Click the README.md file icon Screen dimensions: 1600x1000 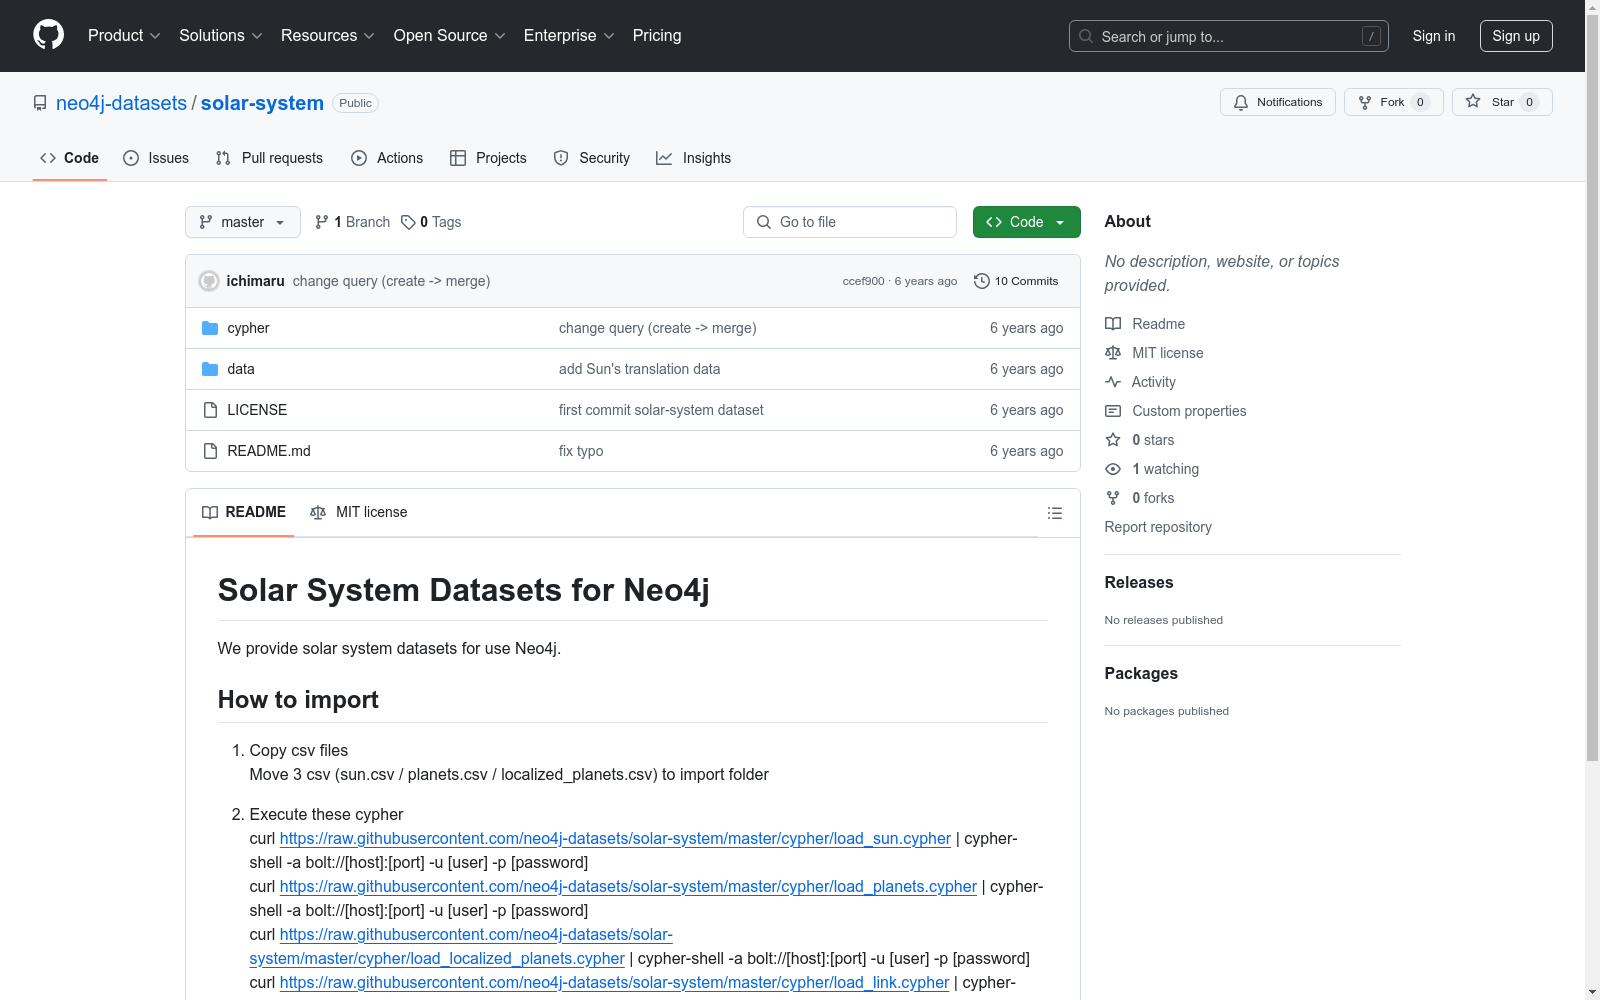[x=210, y=451]
